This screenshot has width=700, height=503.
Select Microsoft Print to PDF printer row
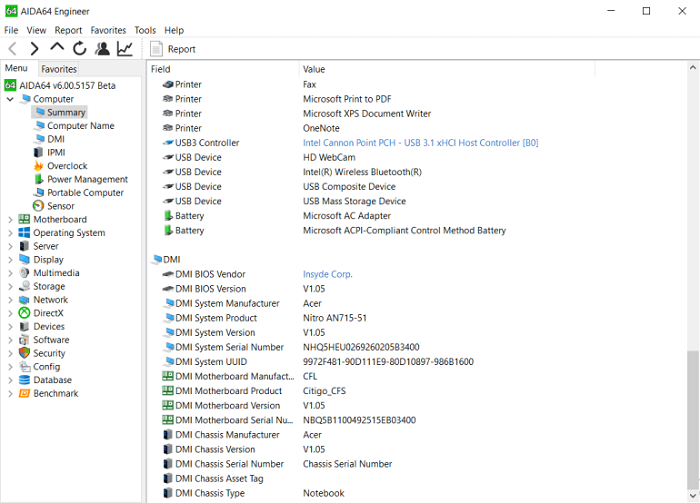point(277,99)
